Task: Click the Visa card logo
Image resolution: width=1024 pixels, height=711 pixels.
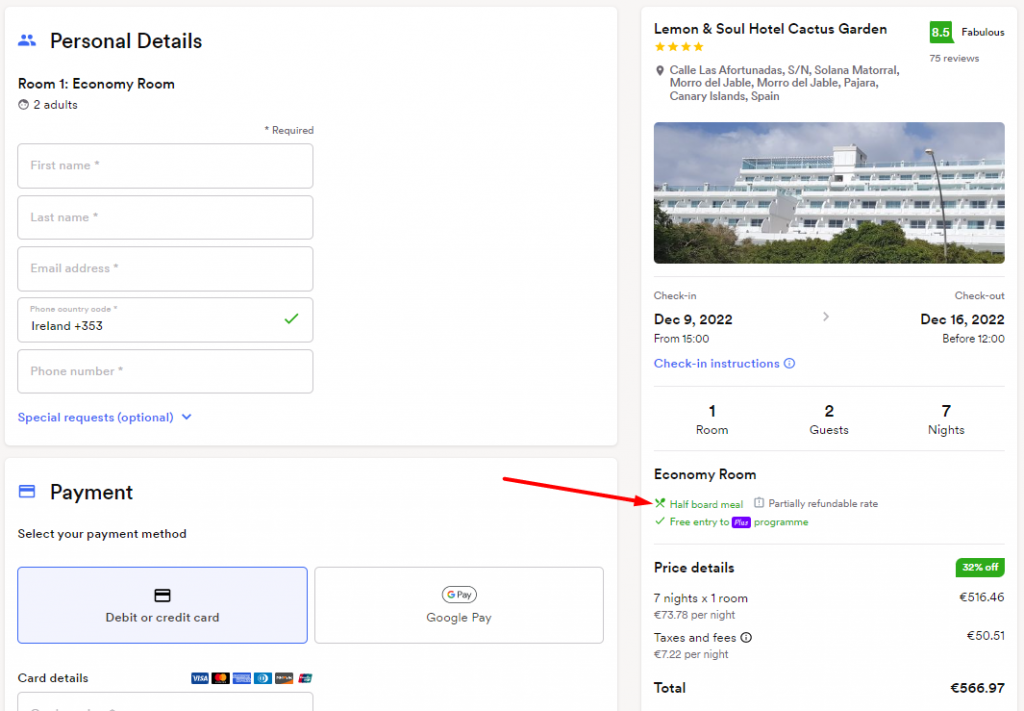Action: click(x=200, y=678)
